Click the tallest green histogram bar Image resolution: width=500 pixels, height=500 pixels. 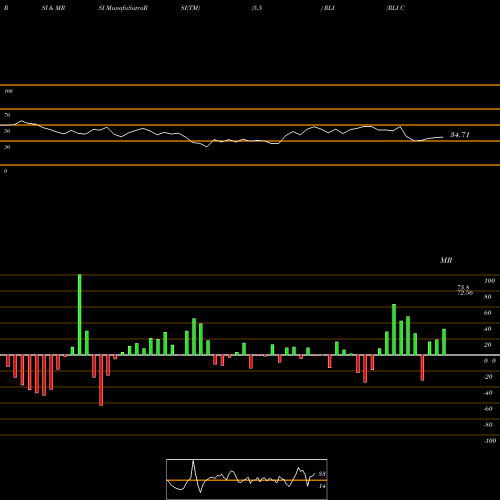pyautogui.click(x=79, y=315)
